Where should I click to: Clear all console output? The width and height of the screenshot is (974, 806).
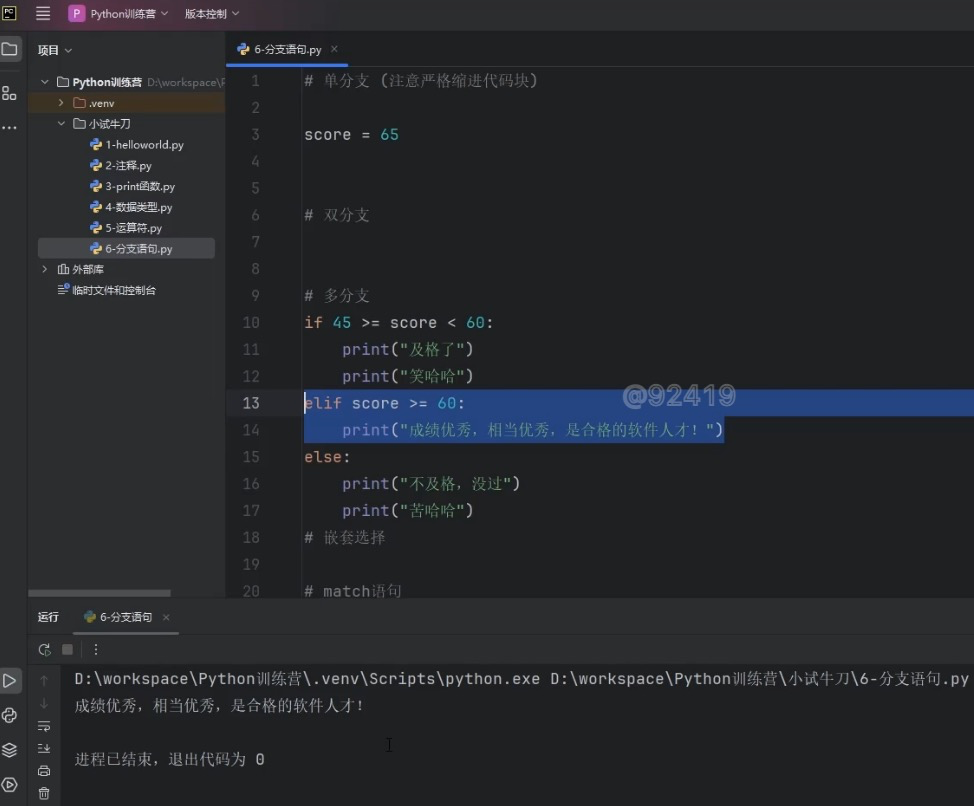[44, 793]
